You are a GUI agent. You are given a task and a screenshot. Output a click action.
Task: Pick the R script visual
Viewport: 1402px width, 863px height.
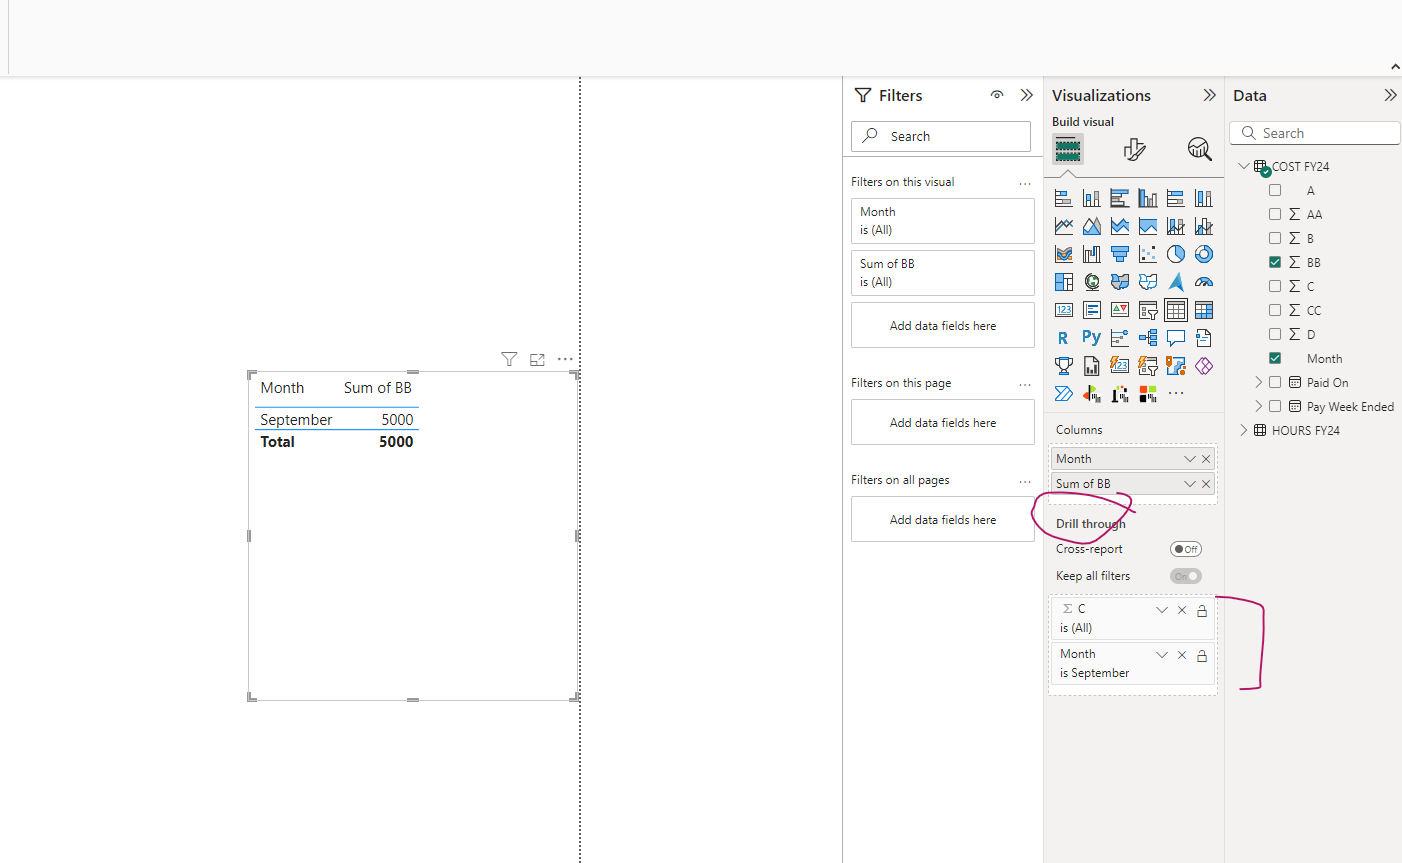[1064, 338]
